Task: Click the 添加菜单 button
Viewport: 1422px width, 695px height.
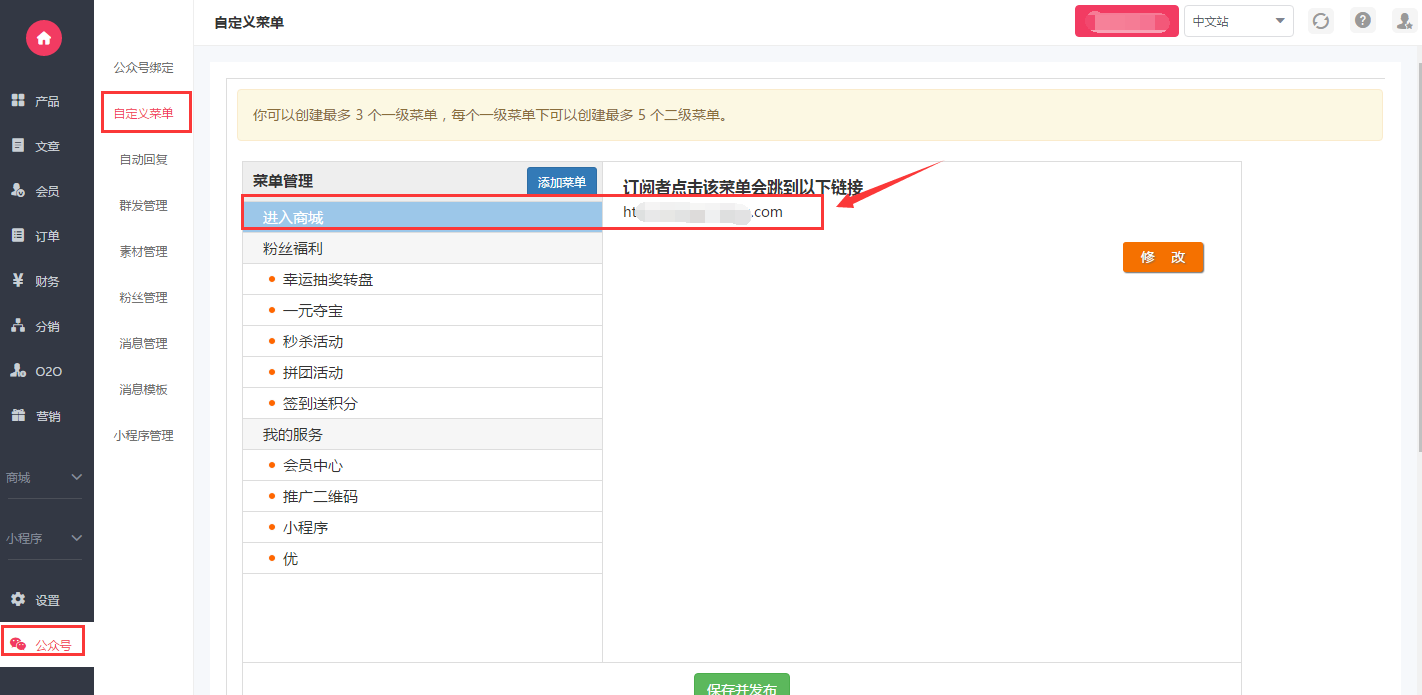Action: [x=561, y=182]
